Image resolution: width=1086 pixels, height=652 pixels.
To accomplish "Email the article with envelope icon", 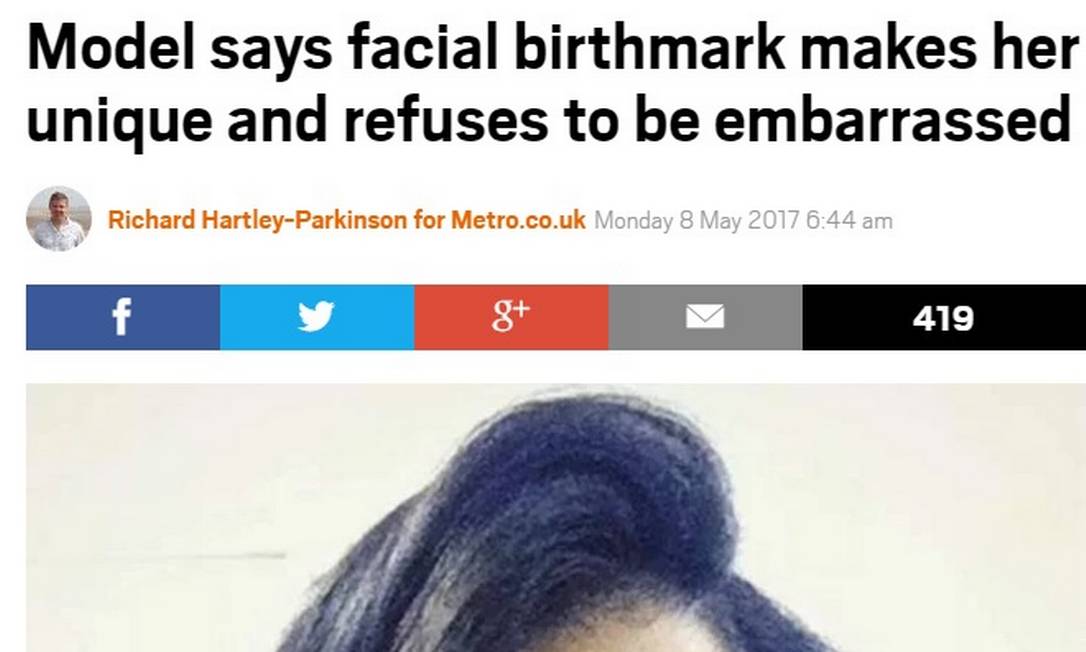I will click(705, 317).
